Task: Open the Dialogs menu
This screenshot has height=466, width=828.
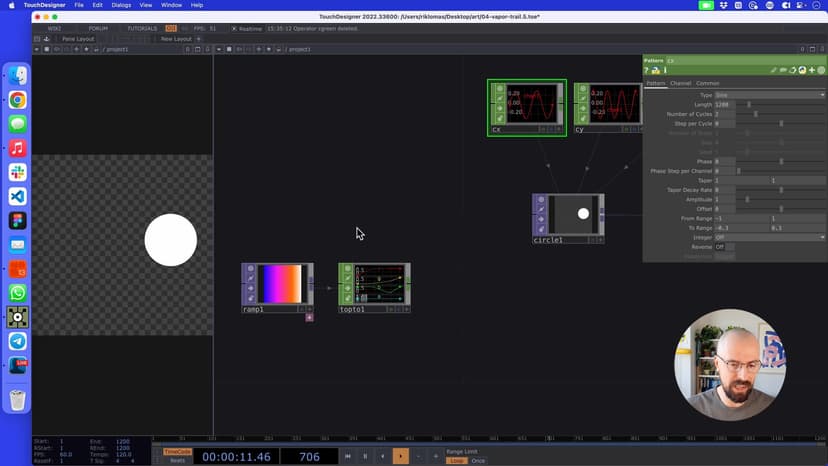Action: point(121,5)
